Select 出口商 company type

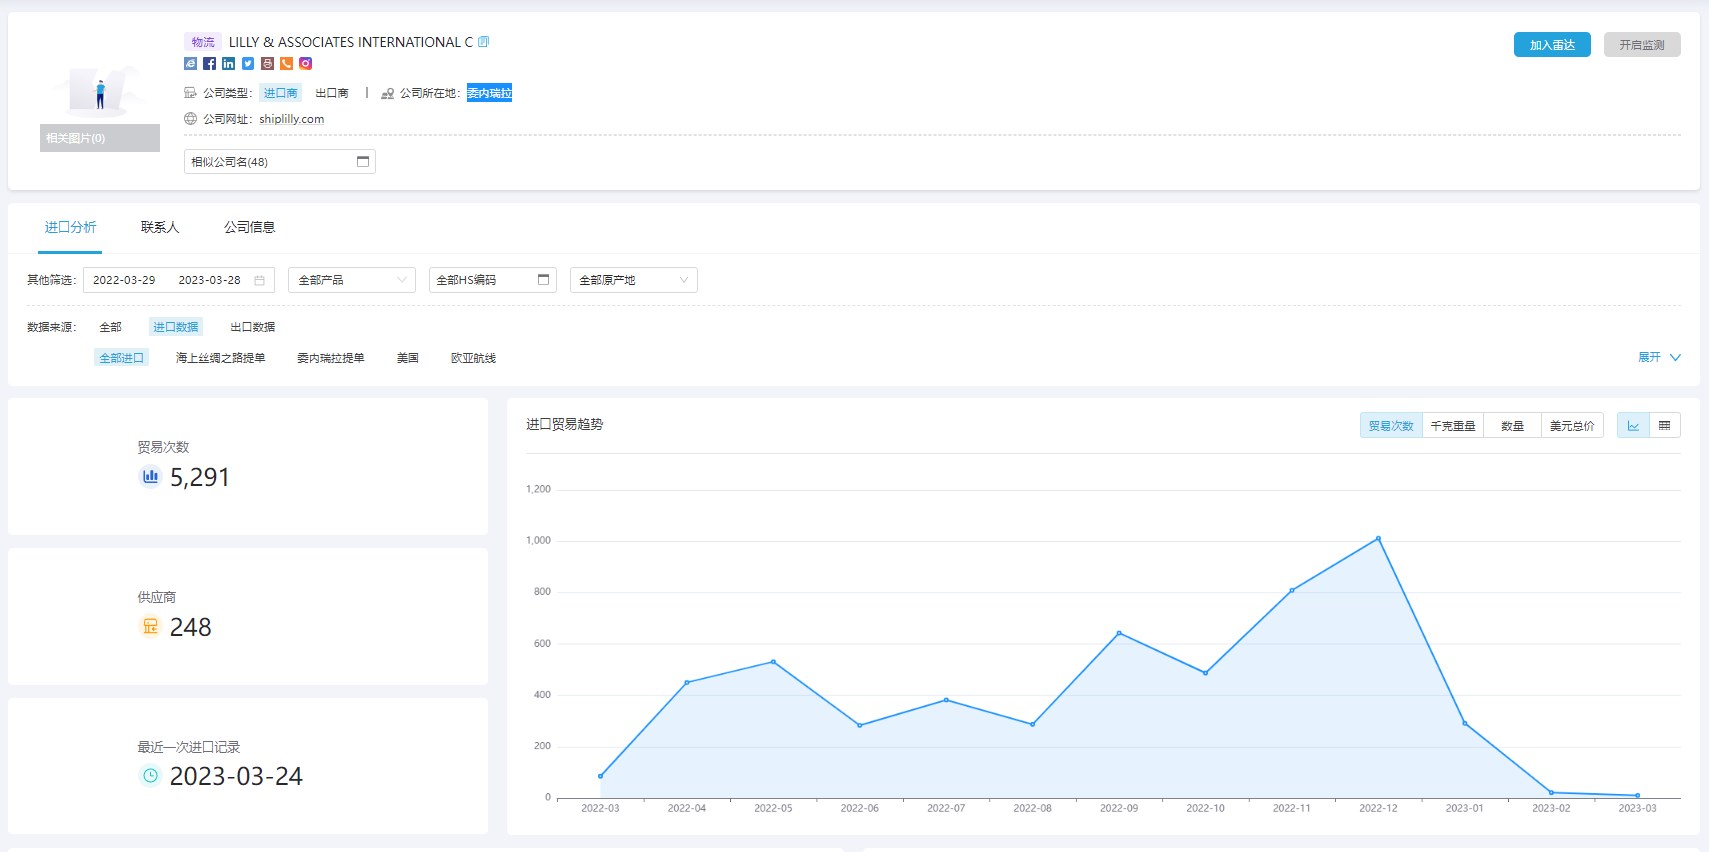(332, 93)
